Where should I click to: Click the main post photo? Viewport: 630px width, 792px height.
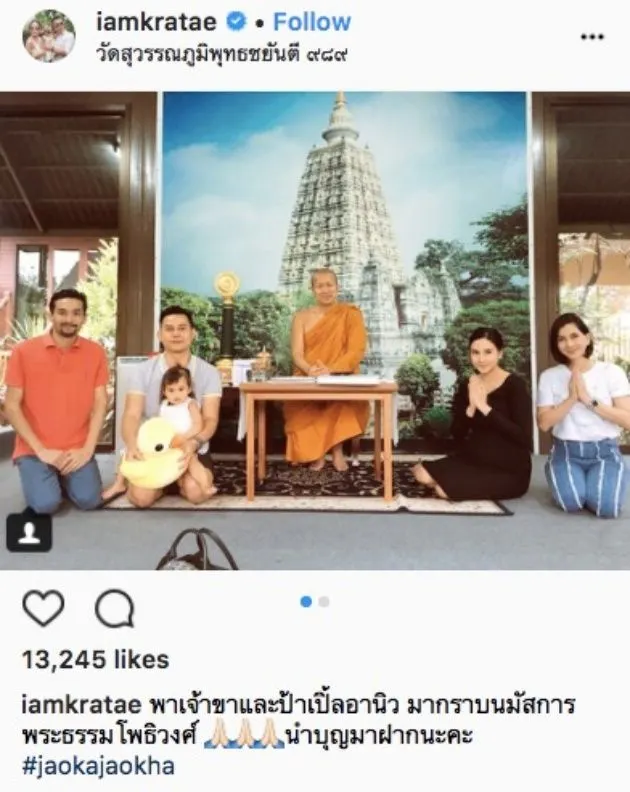tap(315, 330)
